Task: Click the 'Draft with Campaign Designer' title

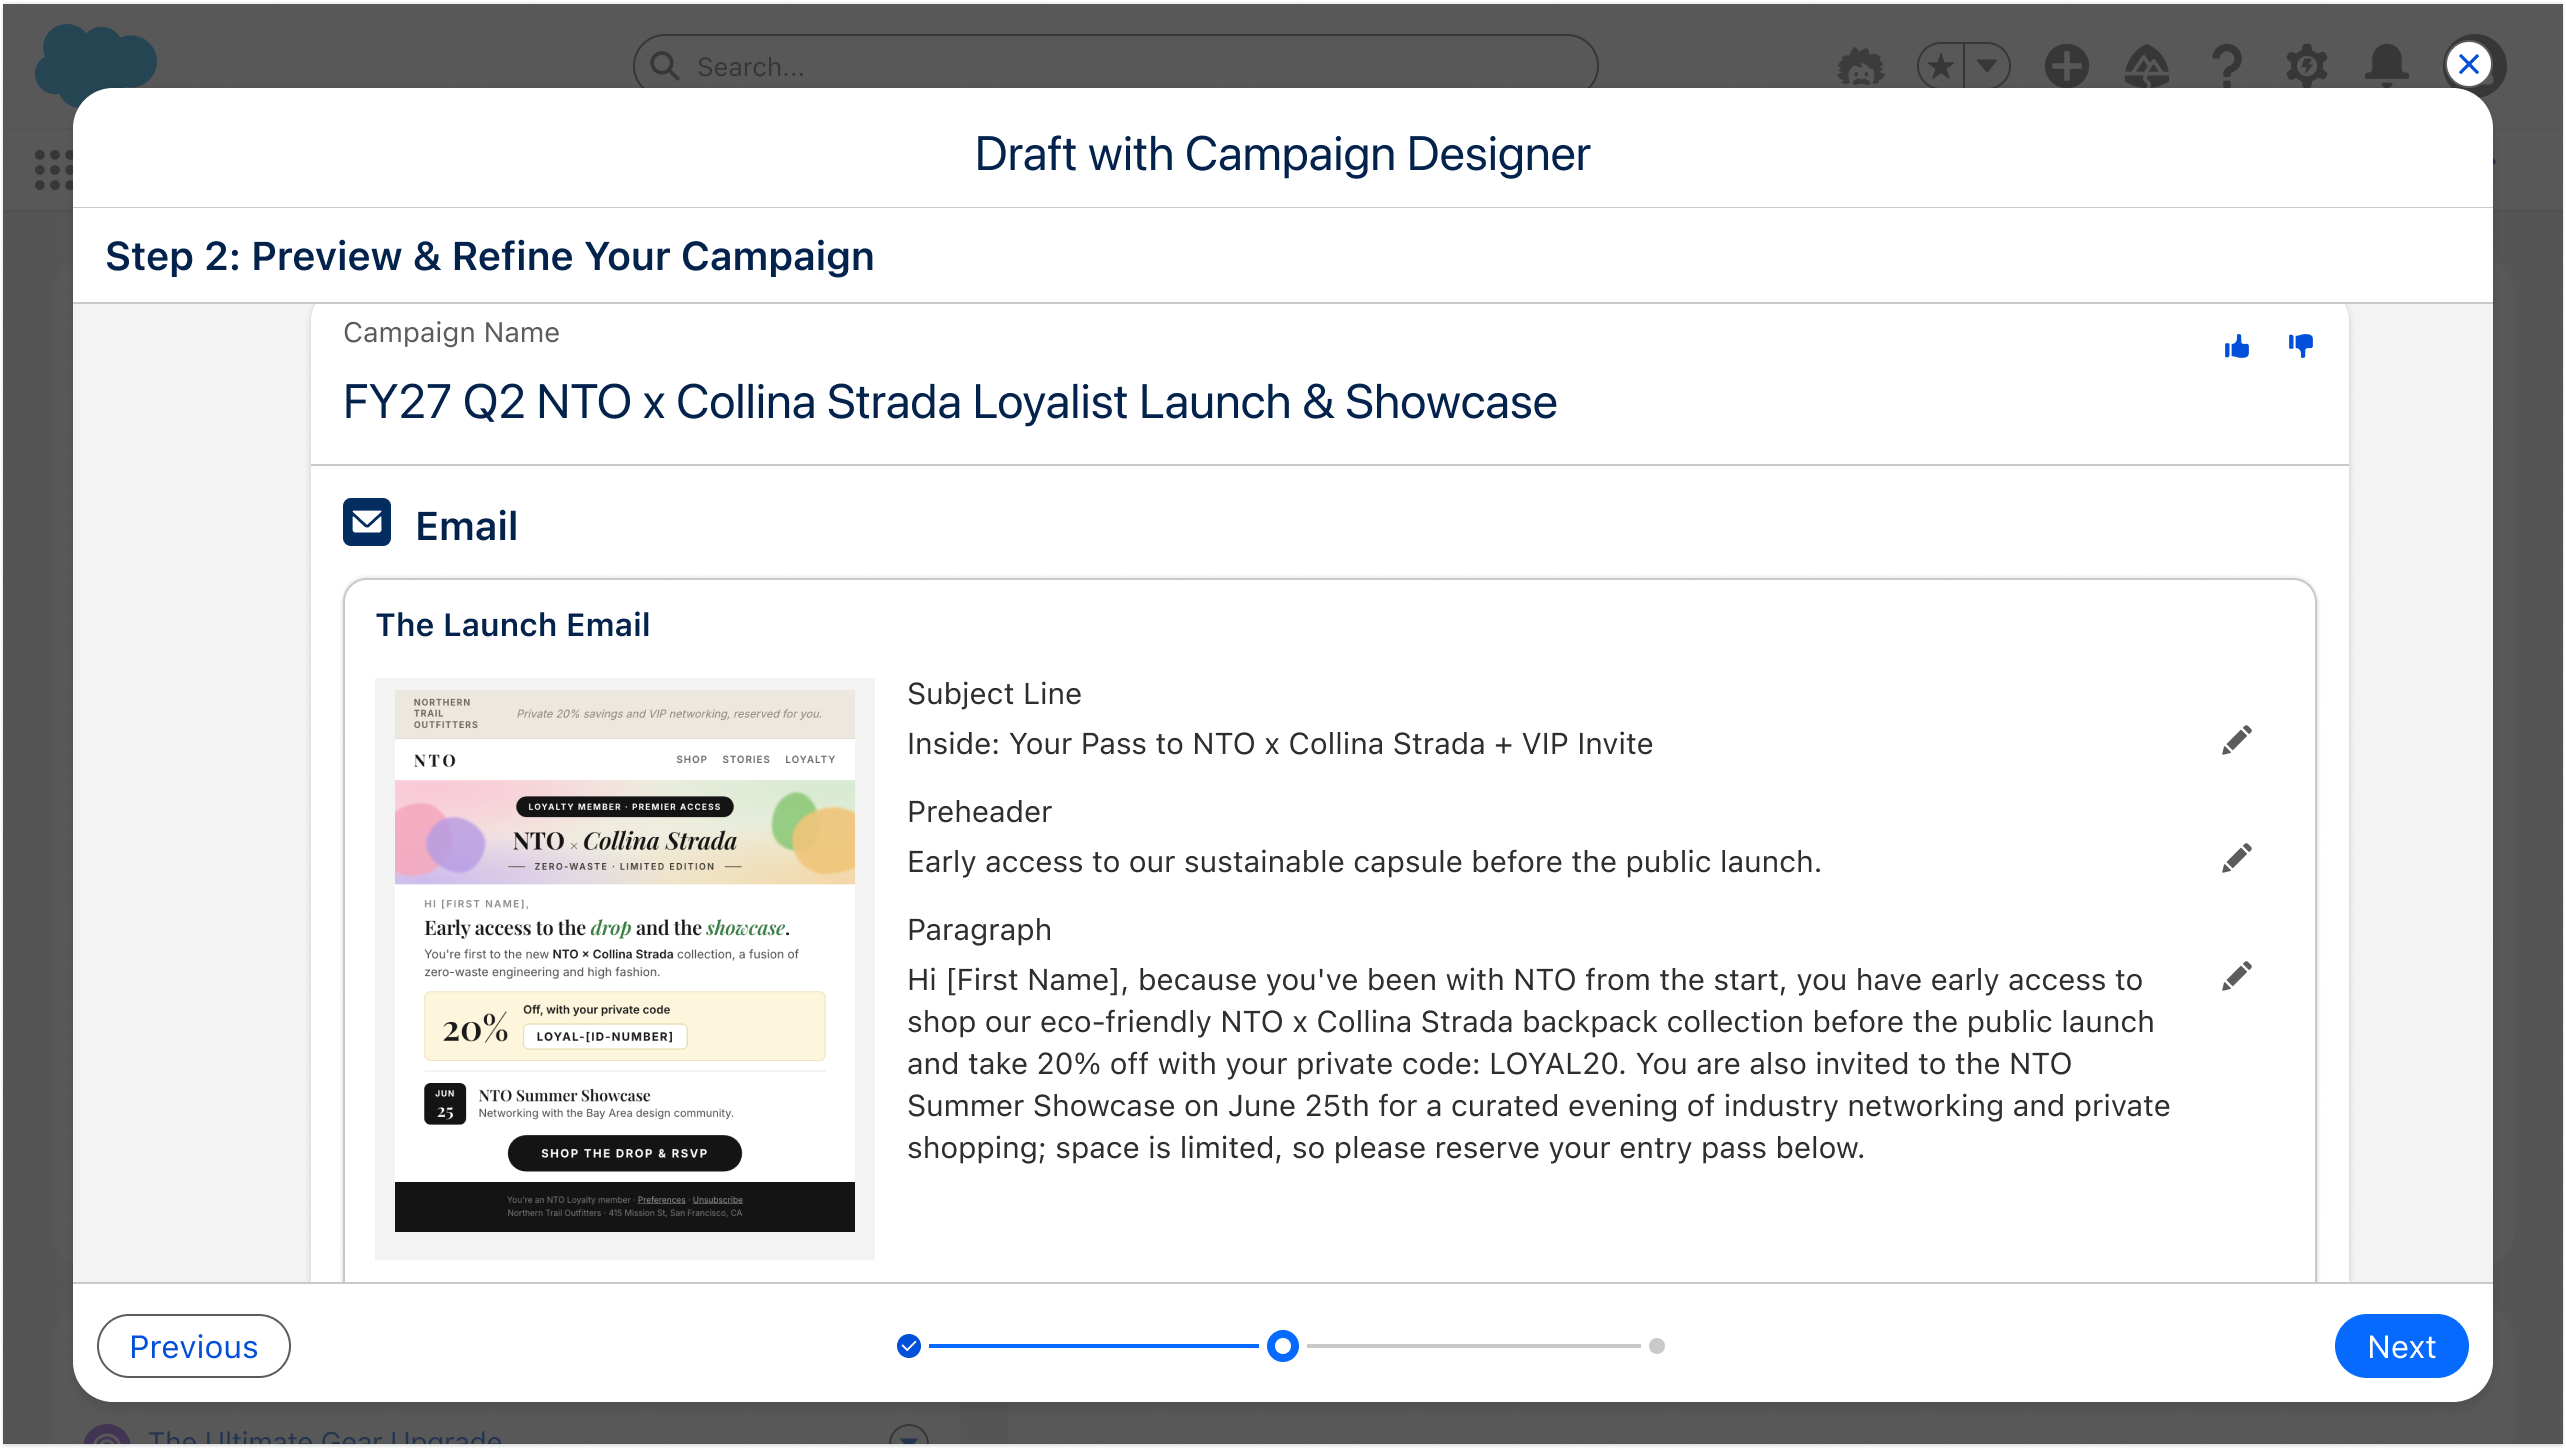Action: [x=1282, y=154]
